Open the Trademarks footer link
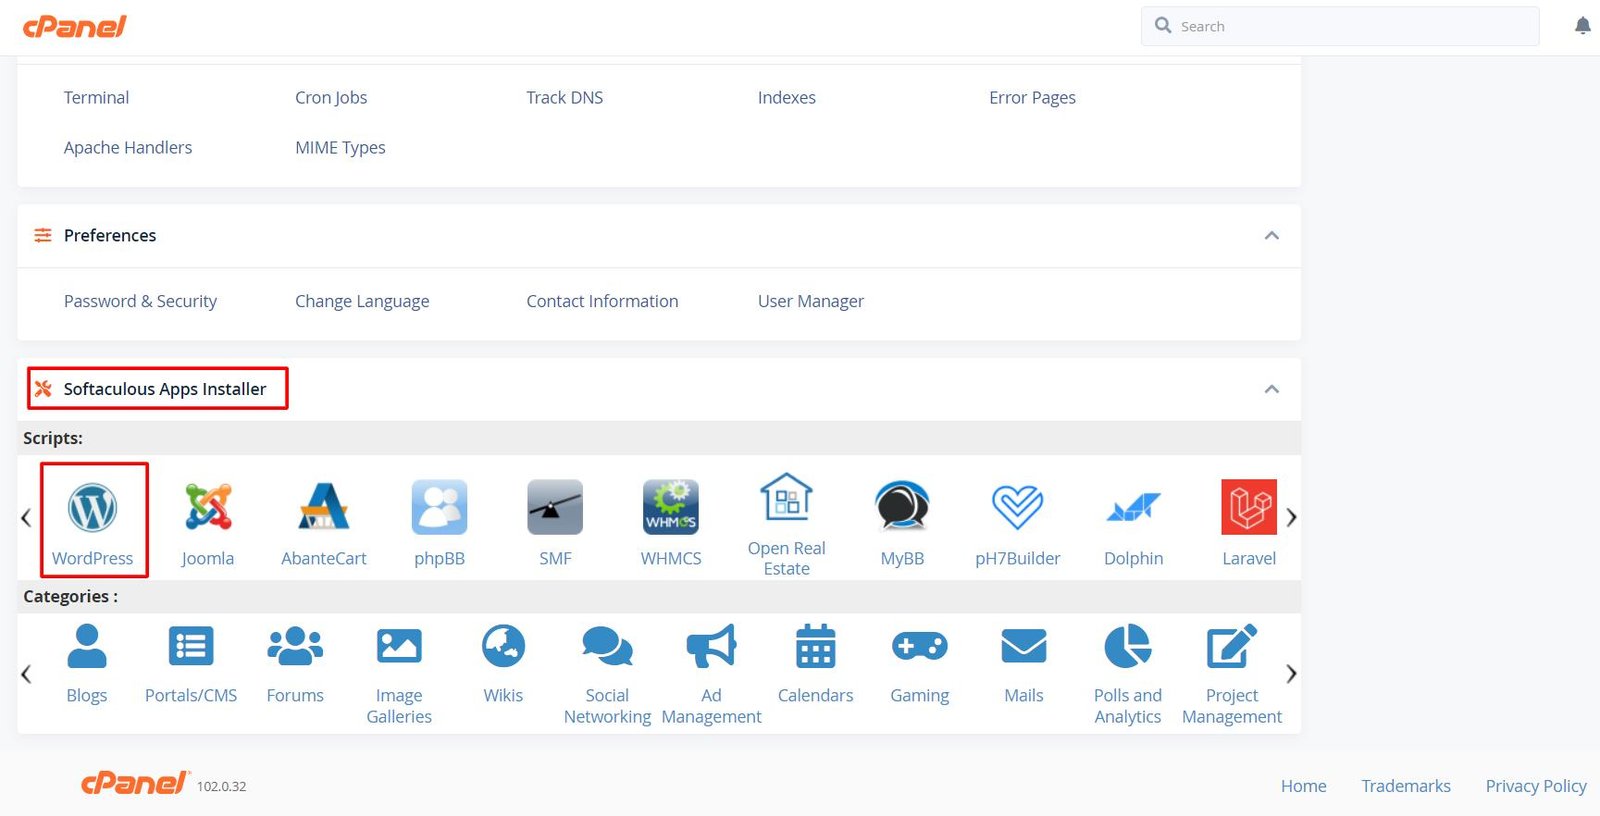 (x=1406, y=786)
